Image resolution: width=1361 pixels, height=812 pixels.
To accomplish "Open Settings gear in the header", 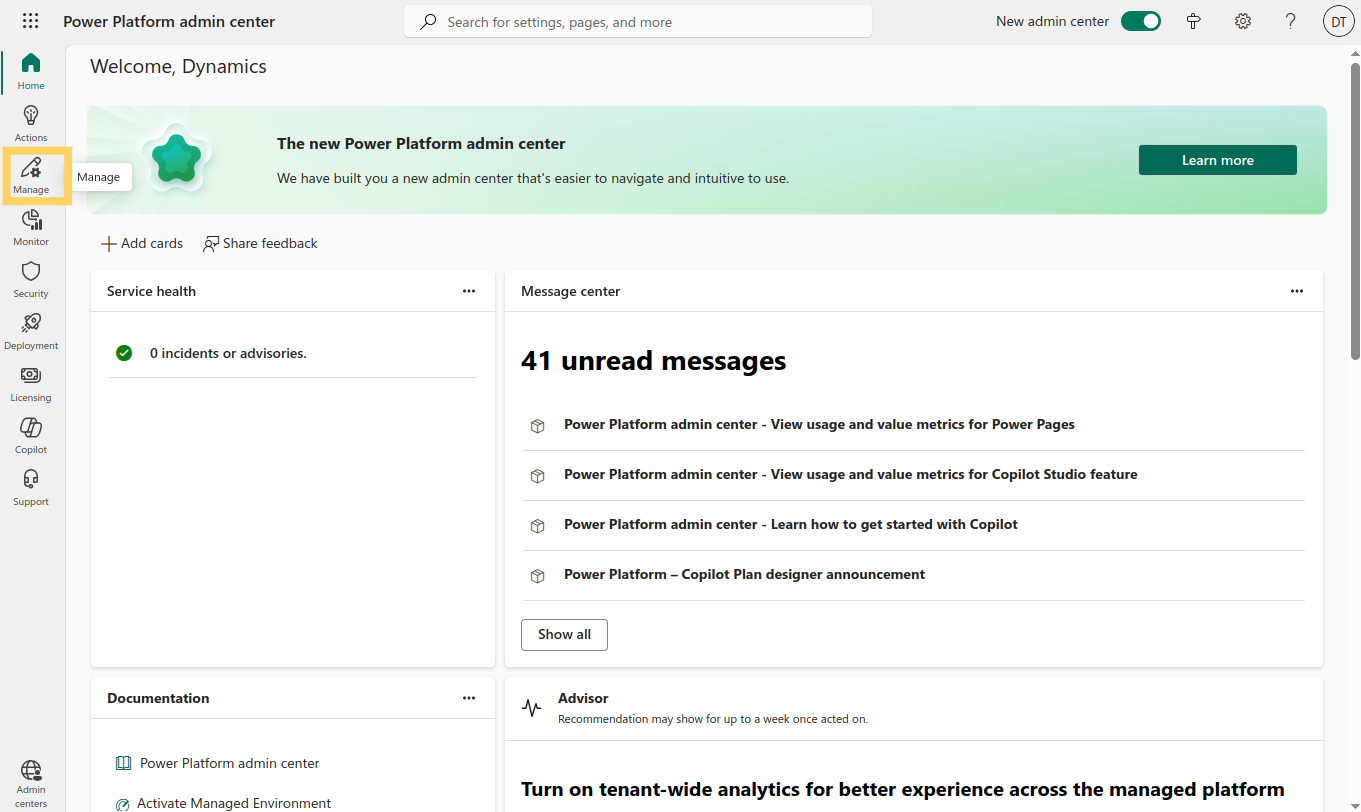I will coord(1243,21).
